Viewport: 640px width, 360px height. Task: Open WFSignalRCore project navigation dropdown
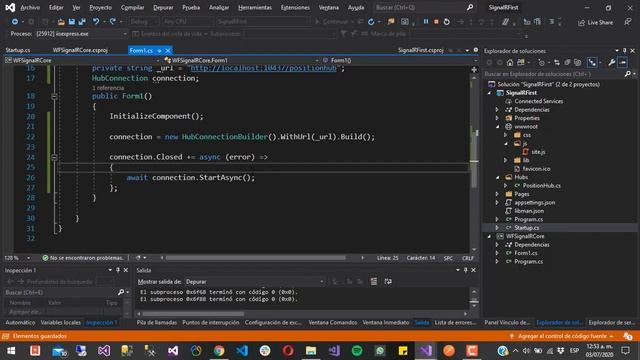point(158,60)
